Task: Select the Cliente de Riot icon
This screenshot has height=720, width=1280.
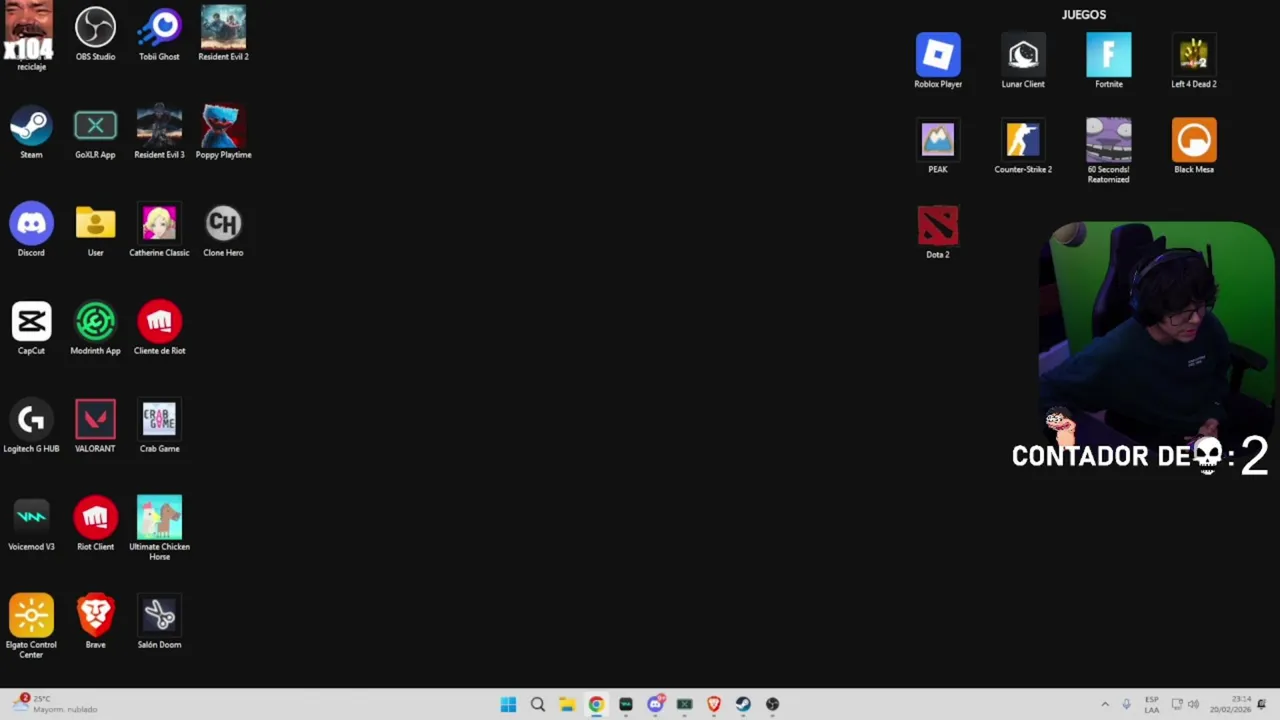Action: click(x=159, y=328)
